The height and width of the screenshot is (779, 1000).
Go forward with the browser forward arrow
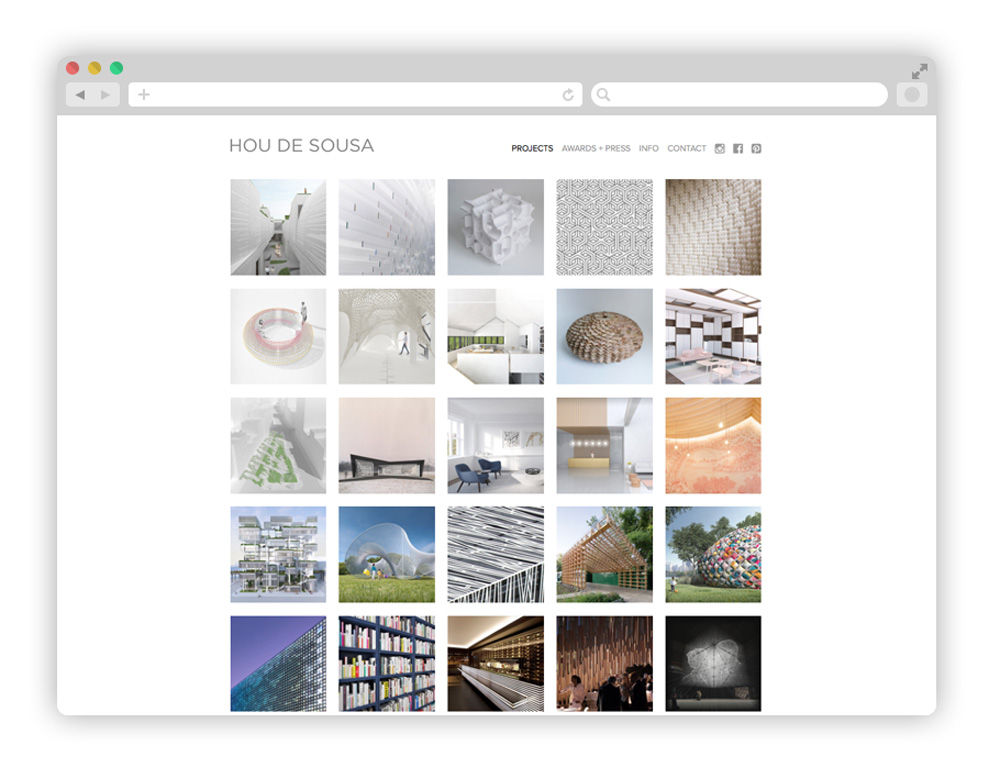click(106, 94)
